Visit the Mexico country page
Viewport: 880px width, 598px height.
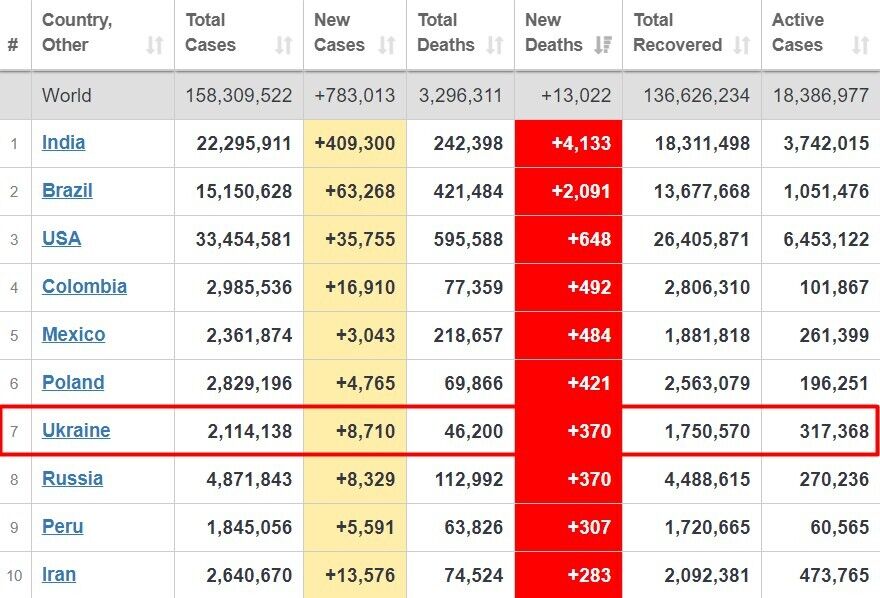coord(73,335)
